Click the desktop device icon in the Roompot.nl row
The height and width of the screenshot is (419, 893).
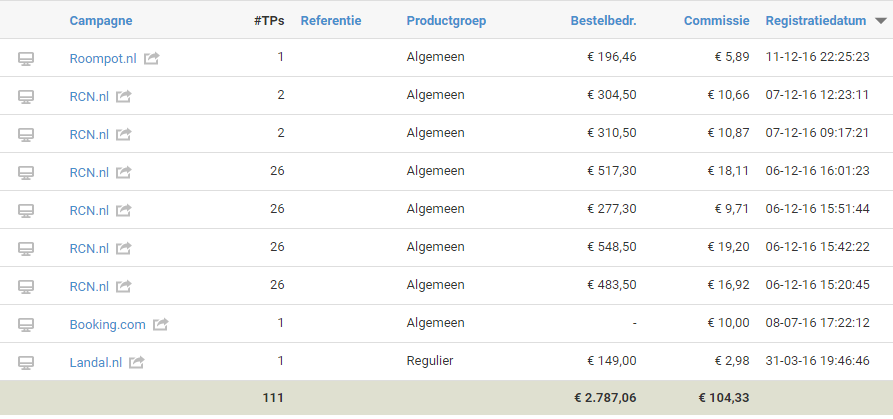click(x=26, y=58)
